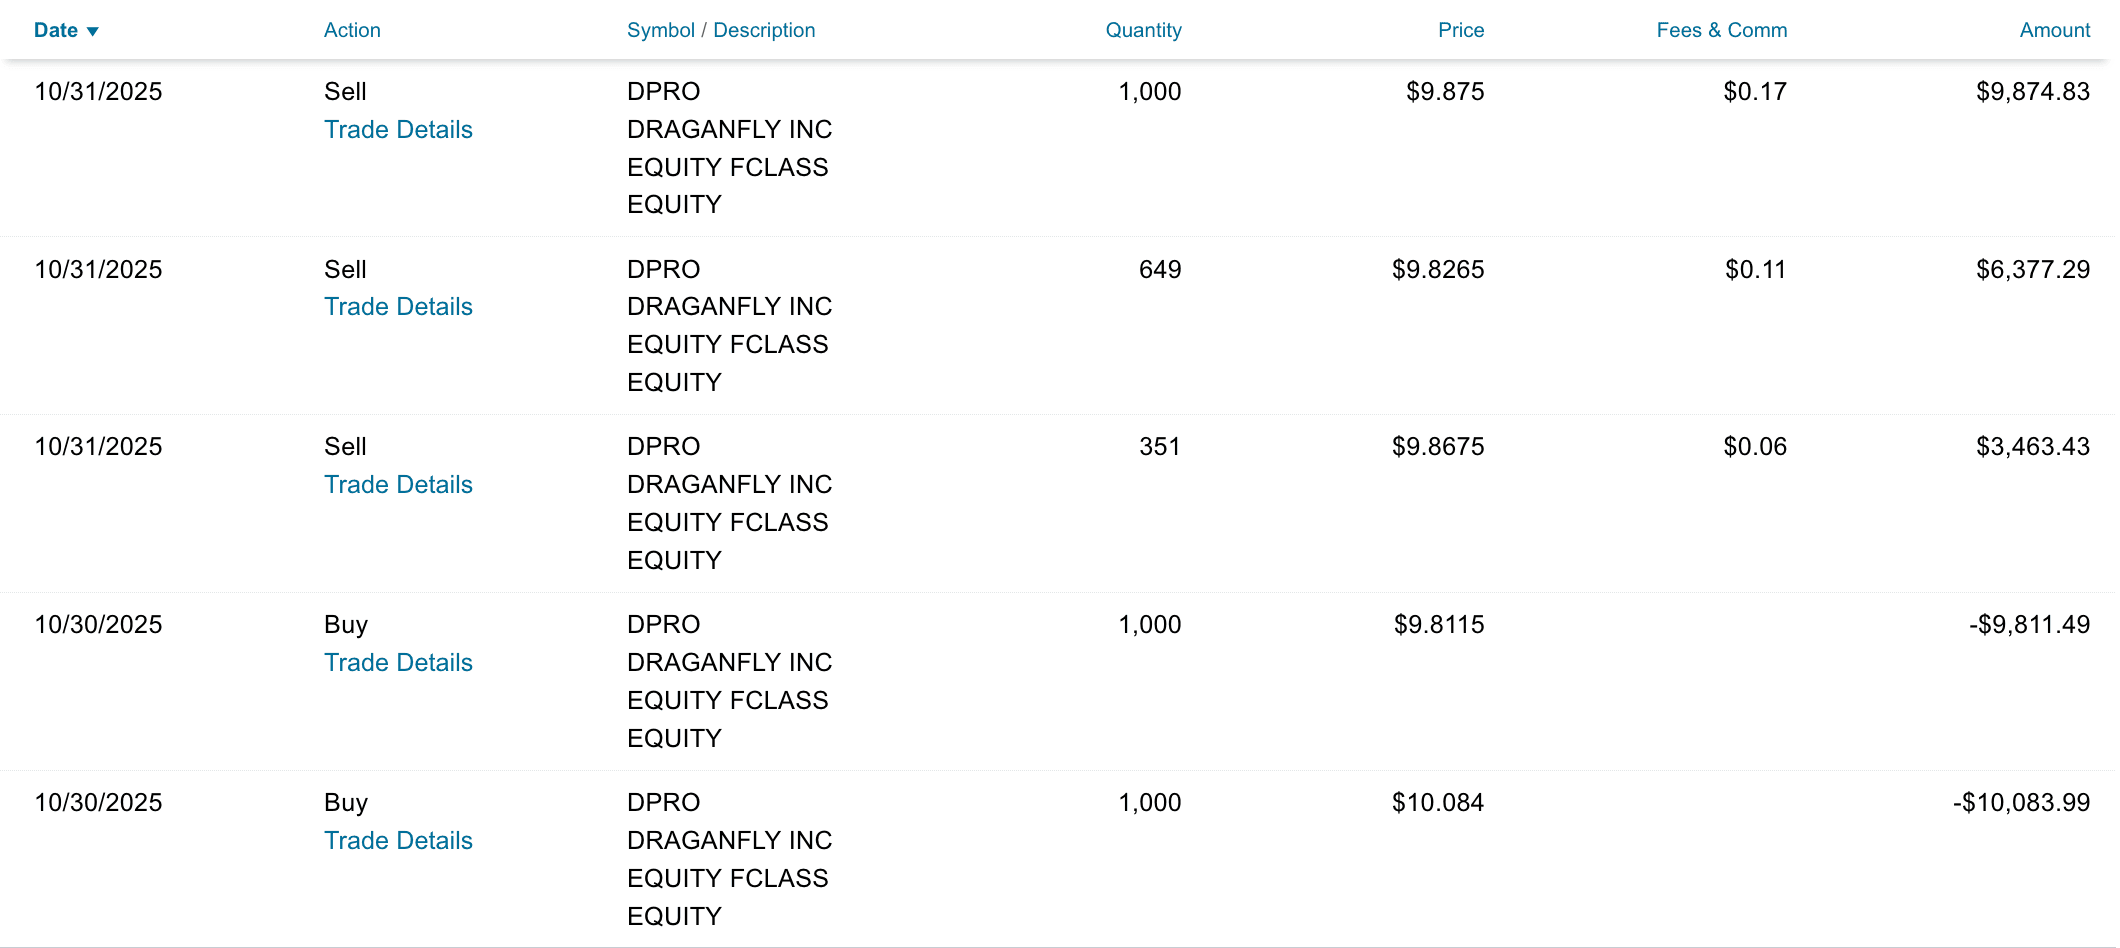Screen dimensions: 2120x948
Task: Select the $0.17 fee cell
Action: [x=1754, y=92]
